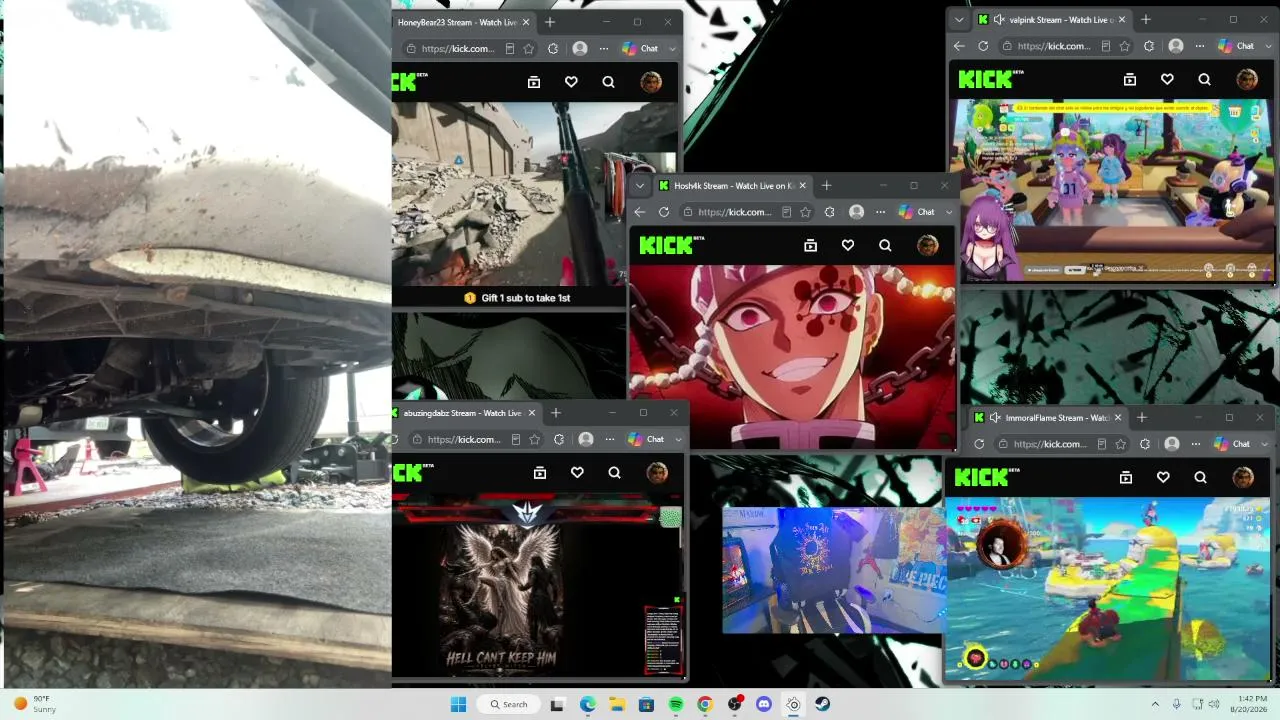Unmute the valpink Stream tab
This screenshot has width=1280, height=720.
(x=998, y=20)
